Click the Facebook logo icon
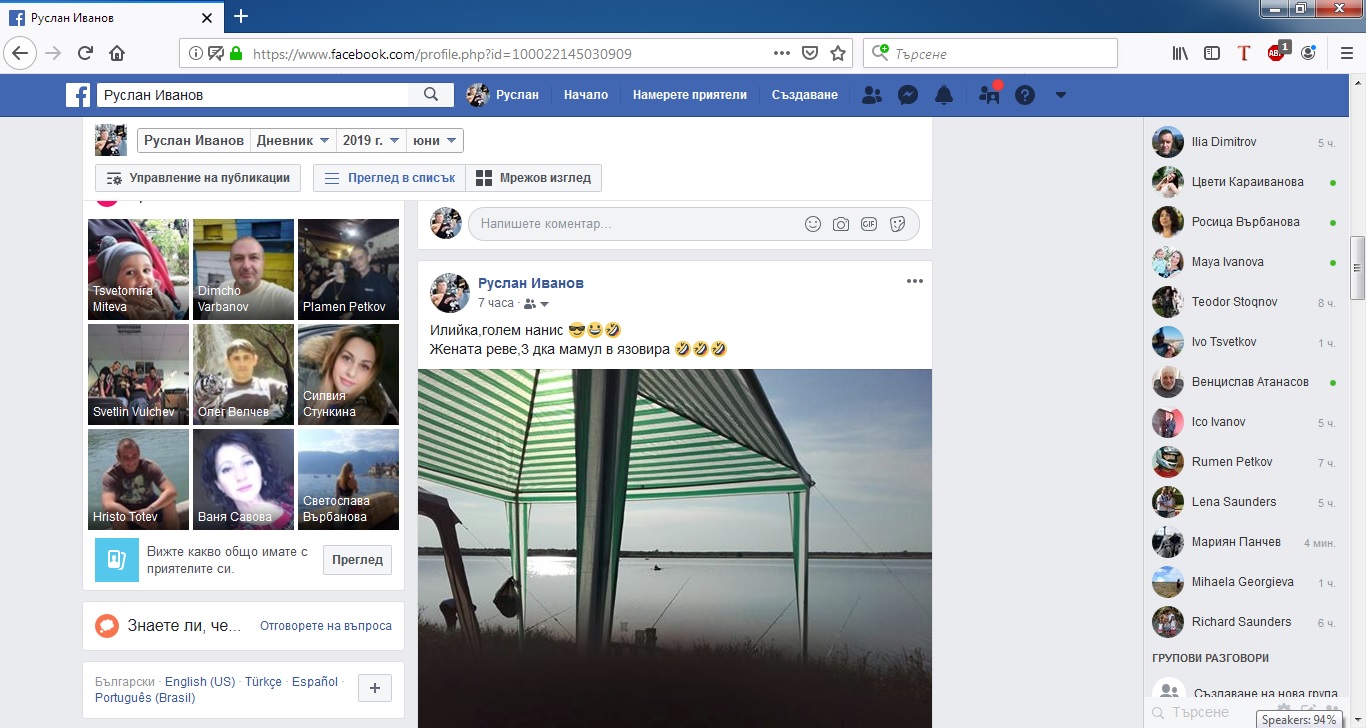The image size is (1366, 728). 78,95
